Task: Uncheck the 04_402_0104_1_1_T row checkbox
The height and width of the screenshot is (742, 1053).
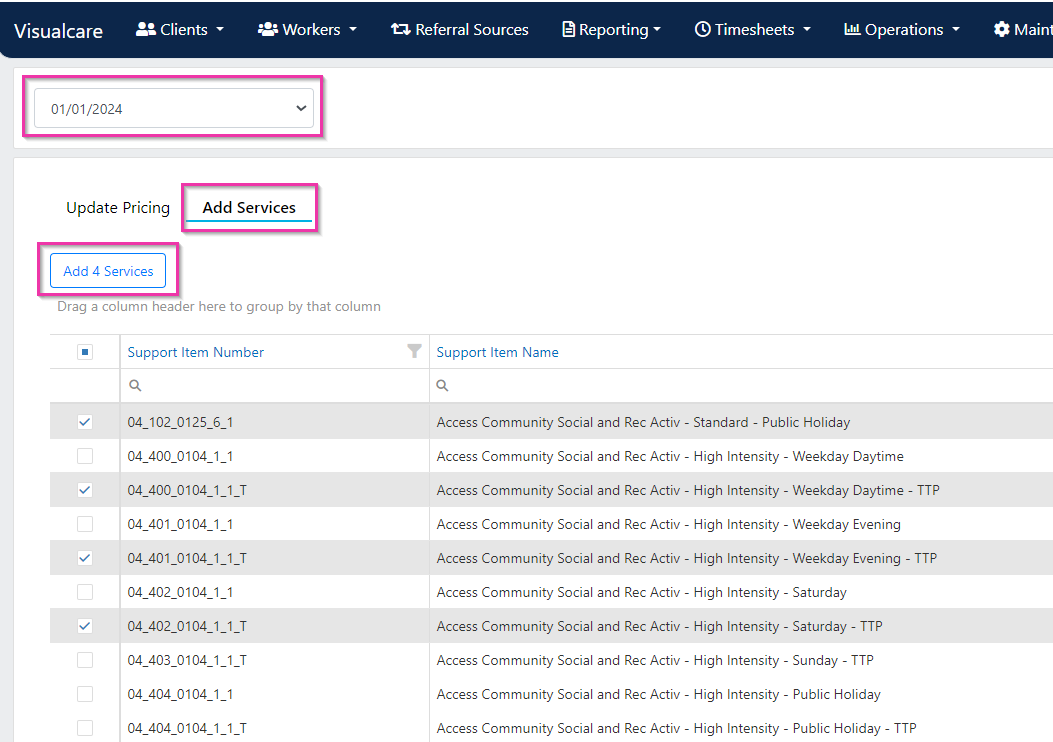Action: coord(85,626)
